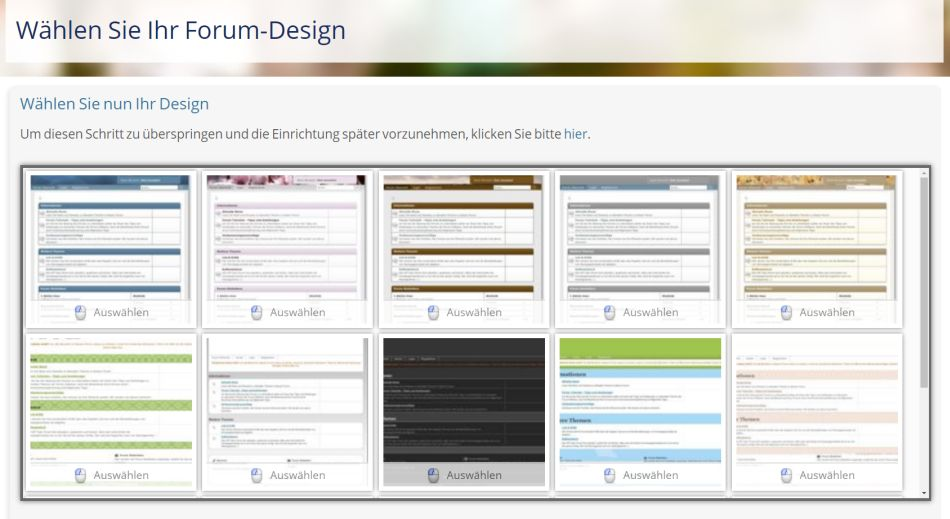Click the title 'Wählen Sie Ihr Forum-Design'

coord(181,30)
